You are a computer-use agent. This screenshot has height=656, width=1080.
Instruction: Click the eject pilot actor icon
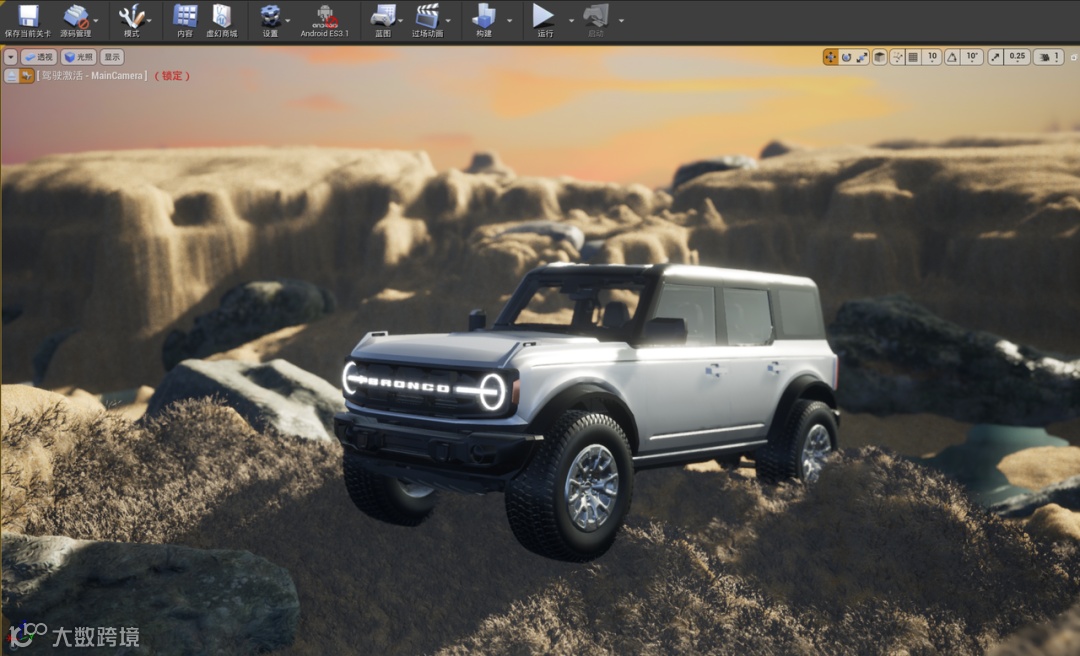12,76
